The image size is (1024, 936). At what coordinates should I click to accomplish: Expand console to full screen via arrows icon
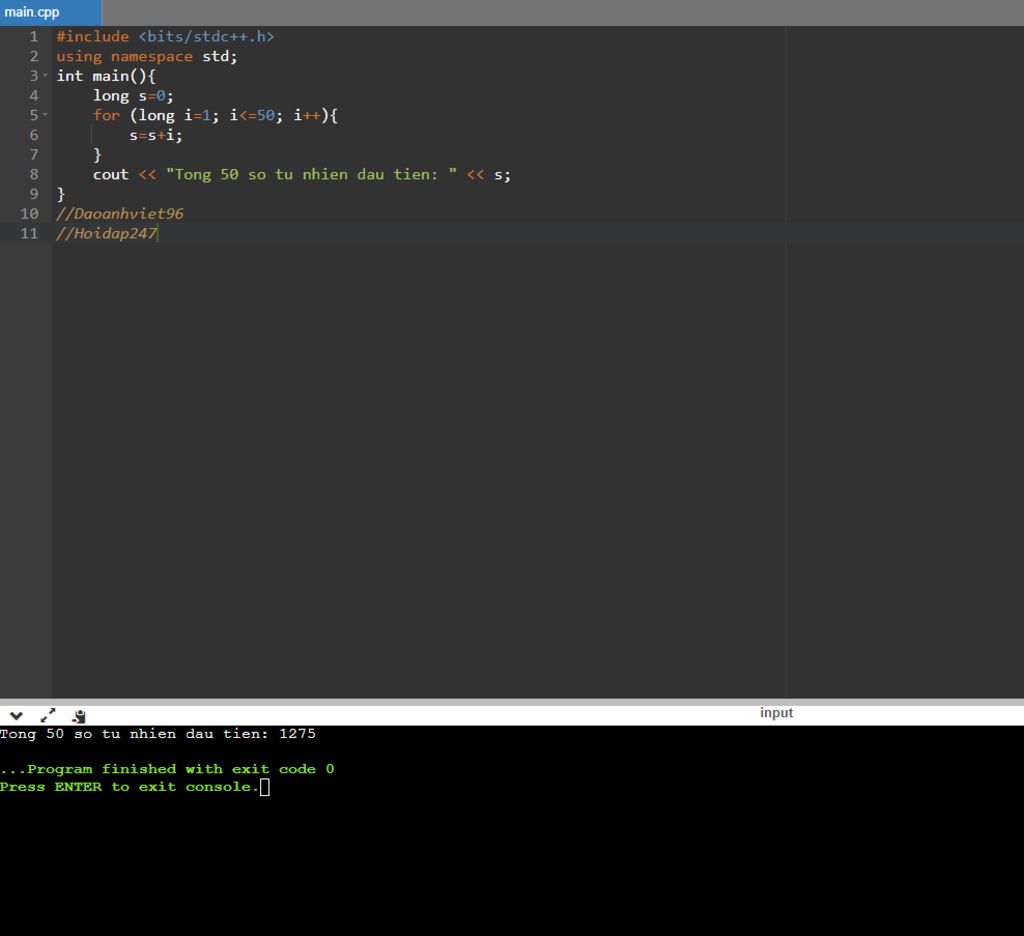pyautogui.click(x=48, y=716)
